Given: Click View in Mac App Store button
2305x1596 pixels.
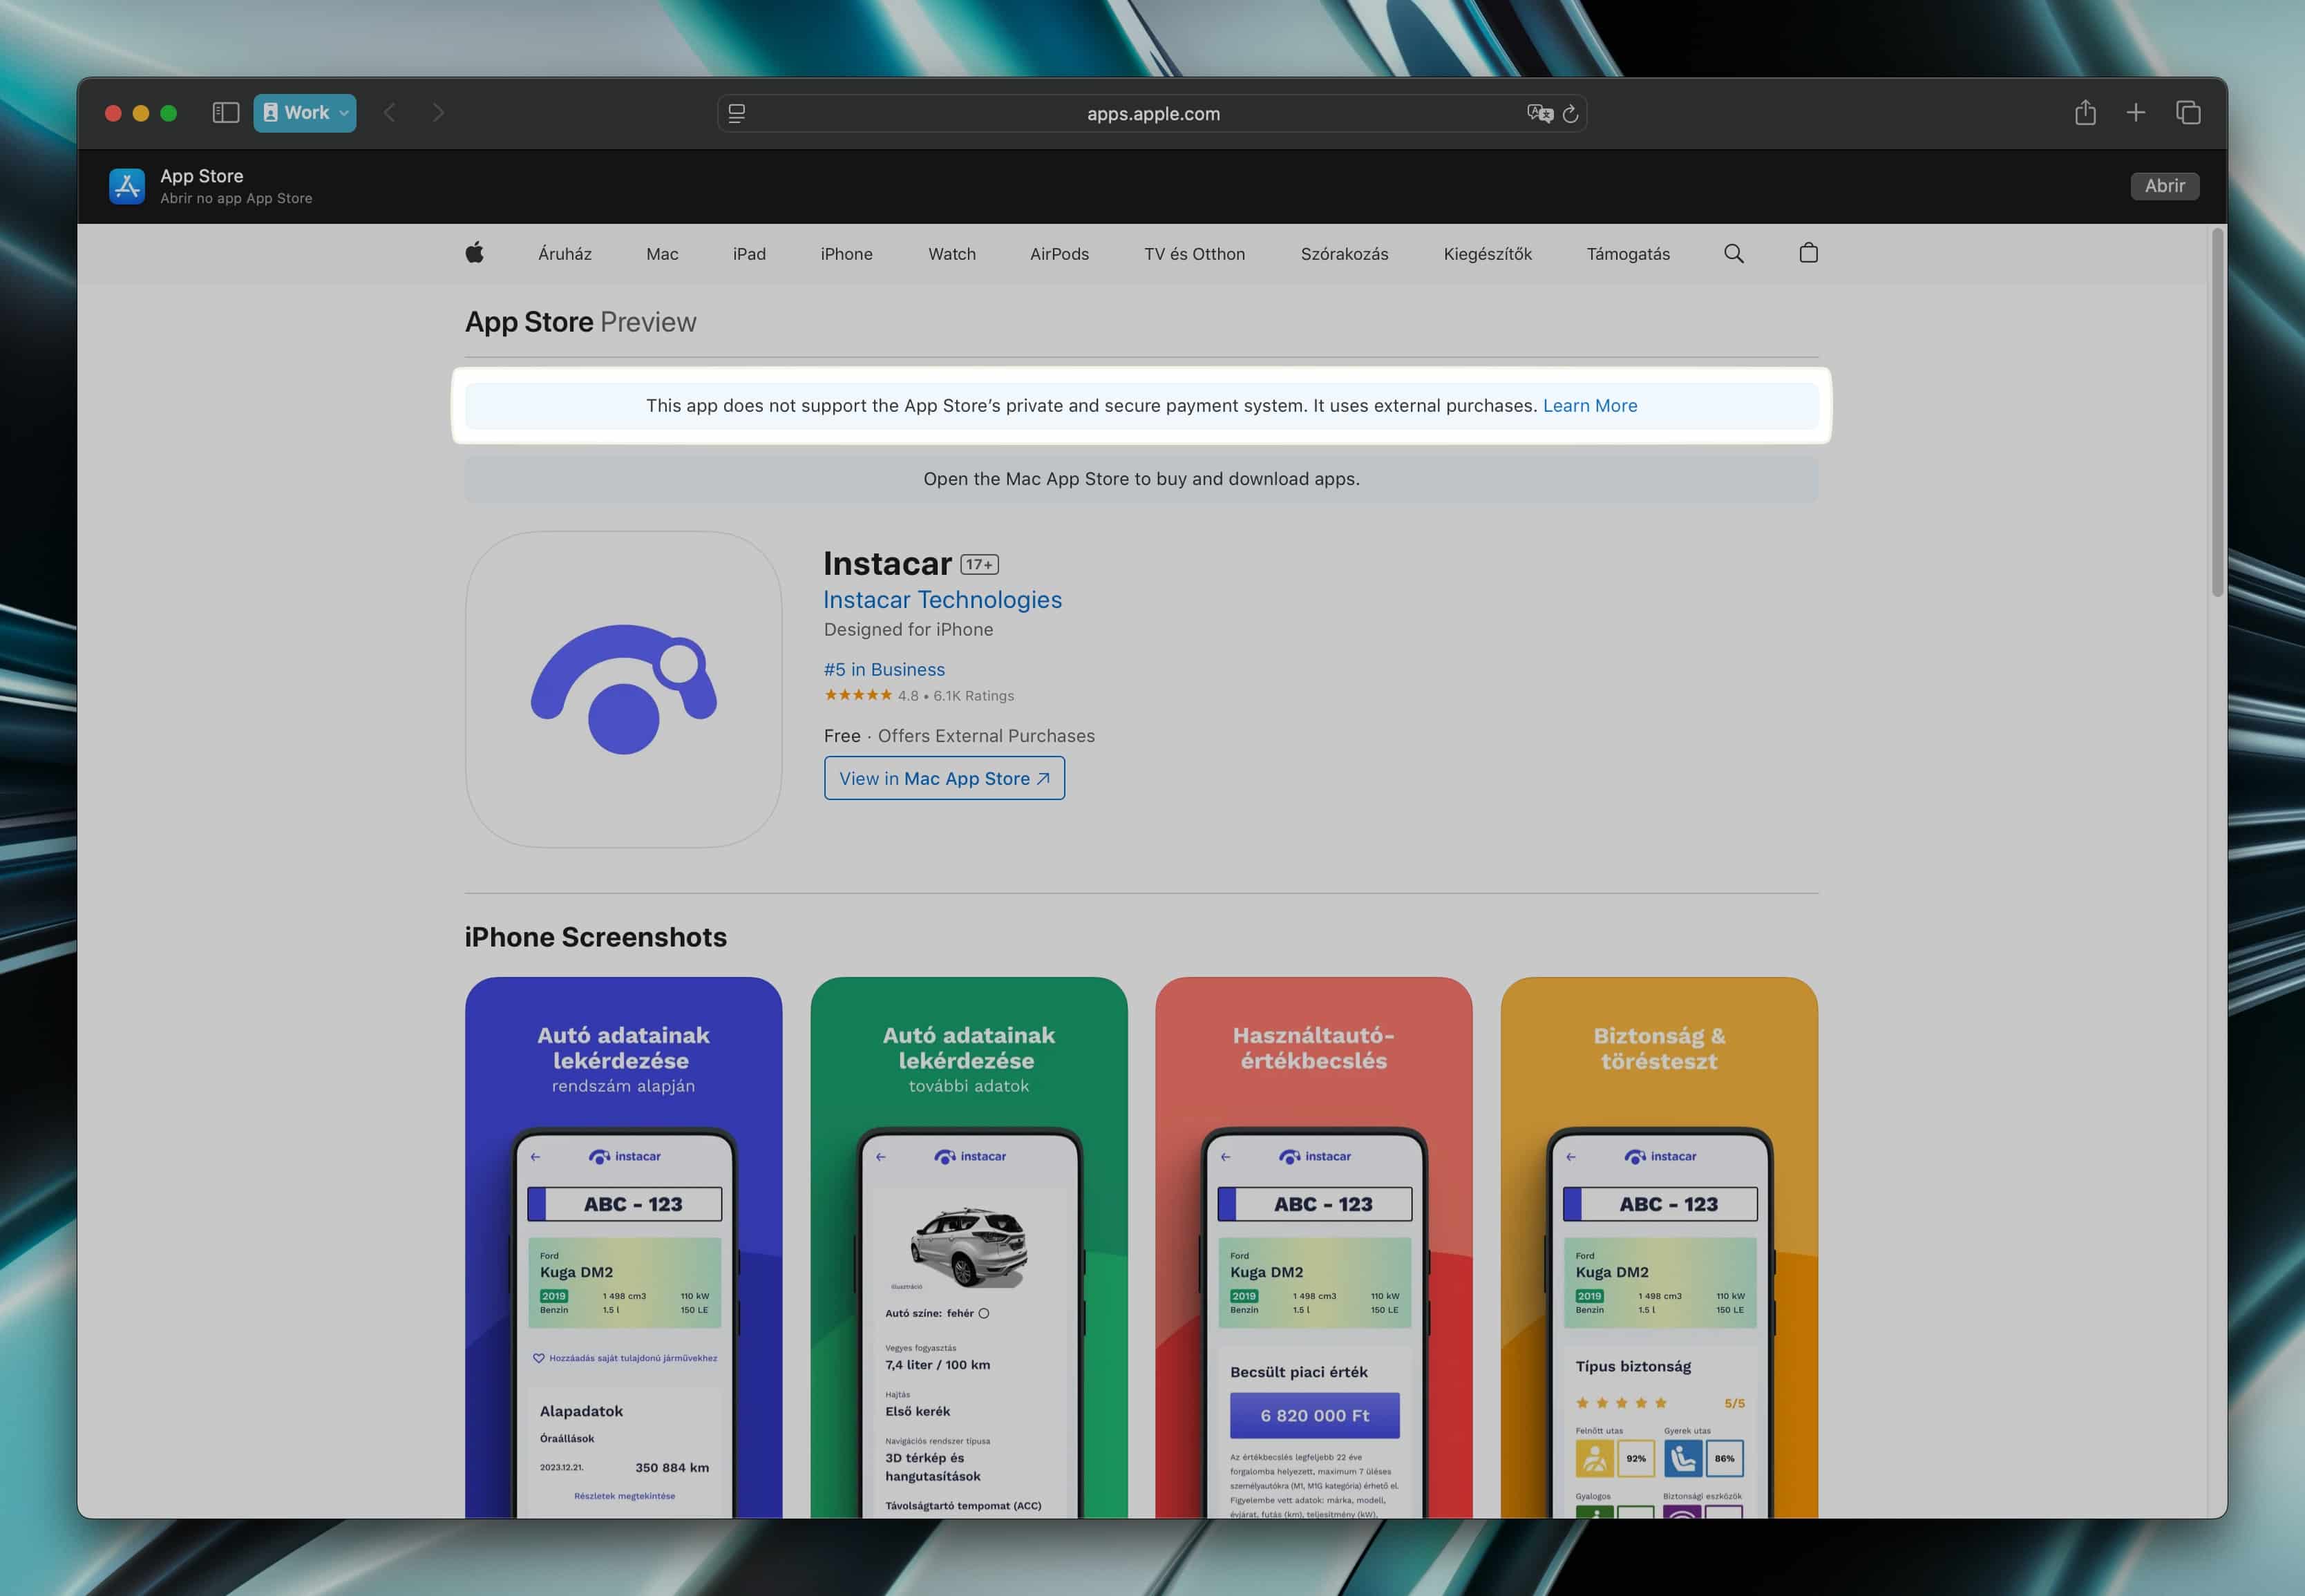Looking at the screenshot, I should coord(944,778).
